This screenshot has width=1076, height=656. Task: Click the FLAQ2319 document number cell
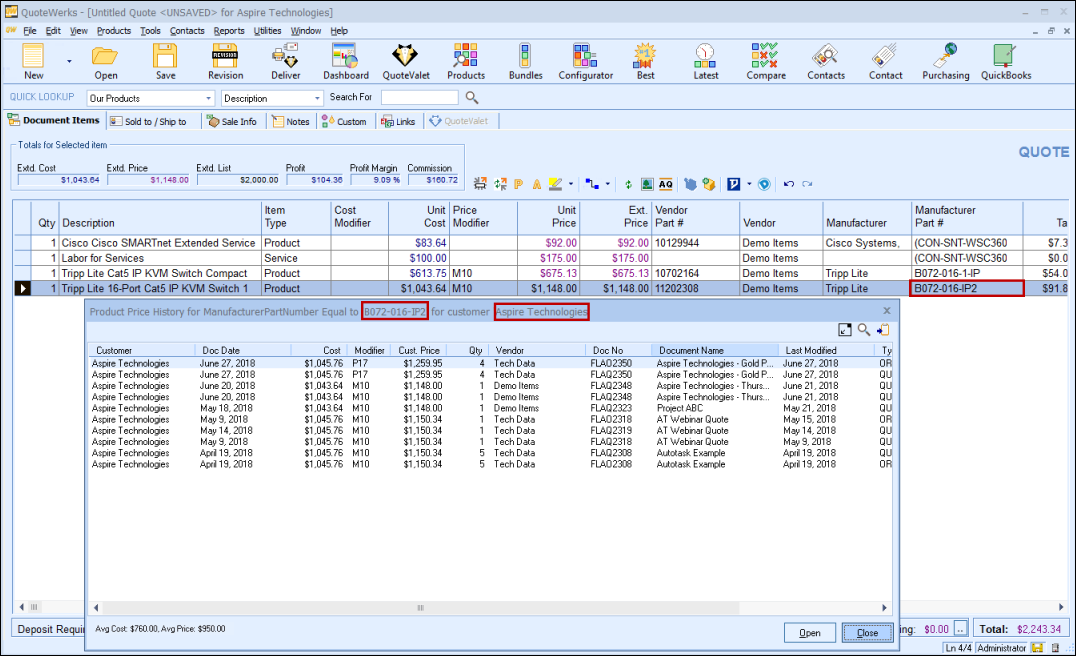click(x=611, y=431)
